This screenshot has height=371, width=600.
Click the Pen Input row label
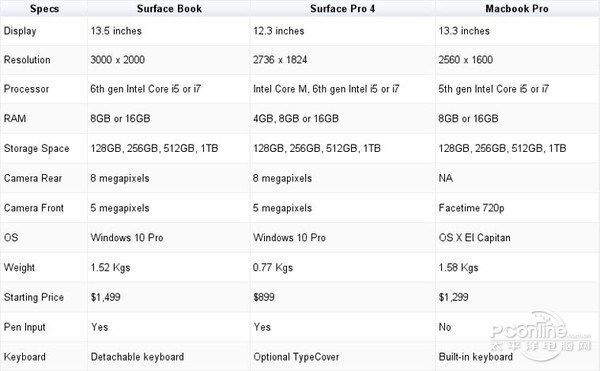point(24,327)
